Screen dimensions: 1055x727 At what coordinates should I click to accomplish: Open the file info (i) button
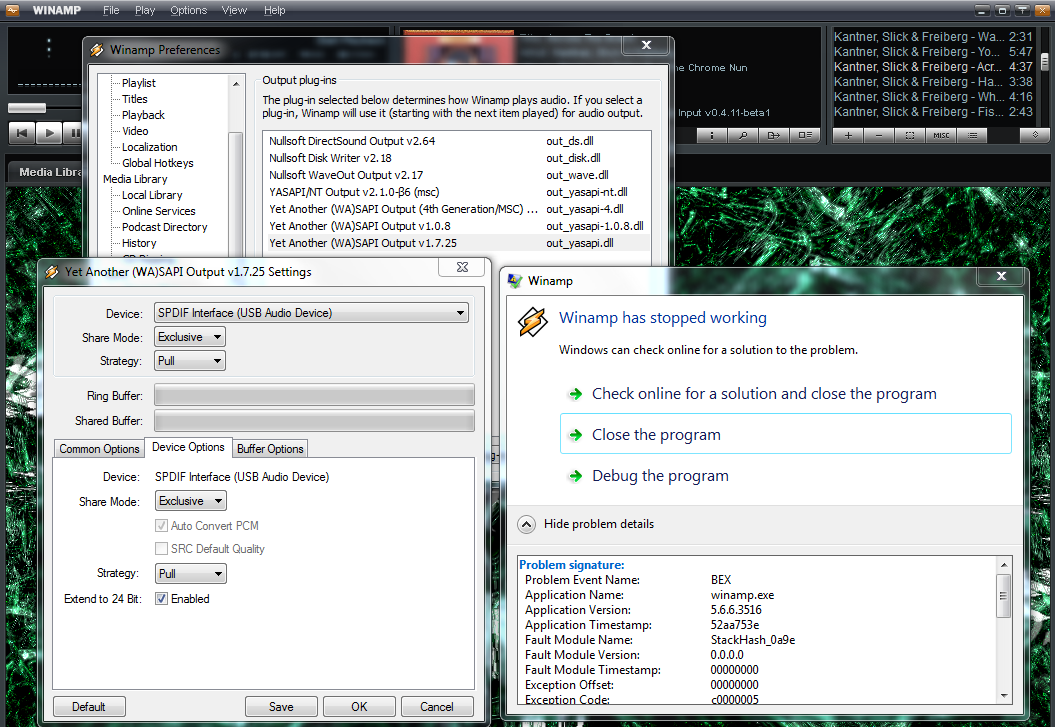pos(712,135)
